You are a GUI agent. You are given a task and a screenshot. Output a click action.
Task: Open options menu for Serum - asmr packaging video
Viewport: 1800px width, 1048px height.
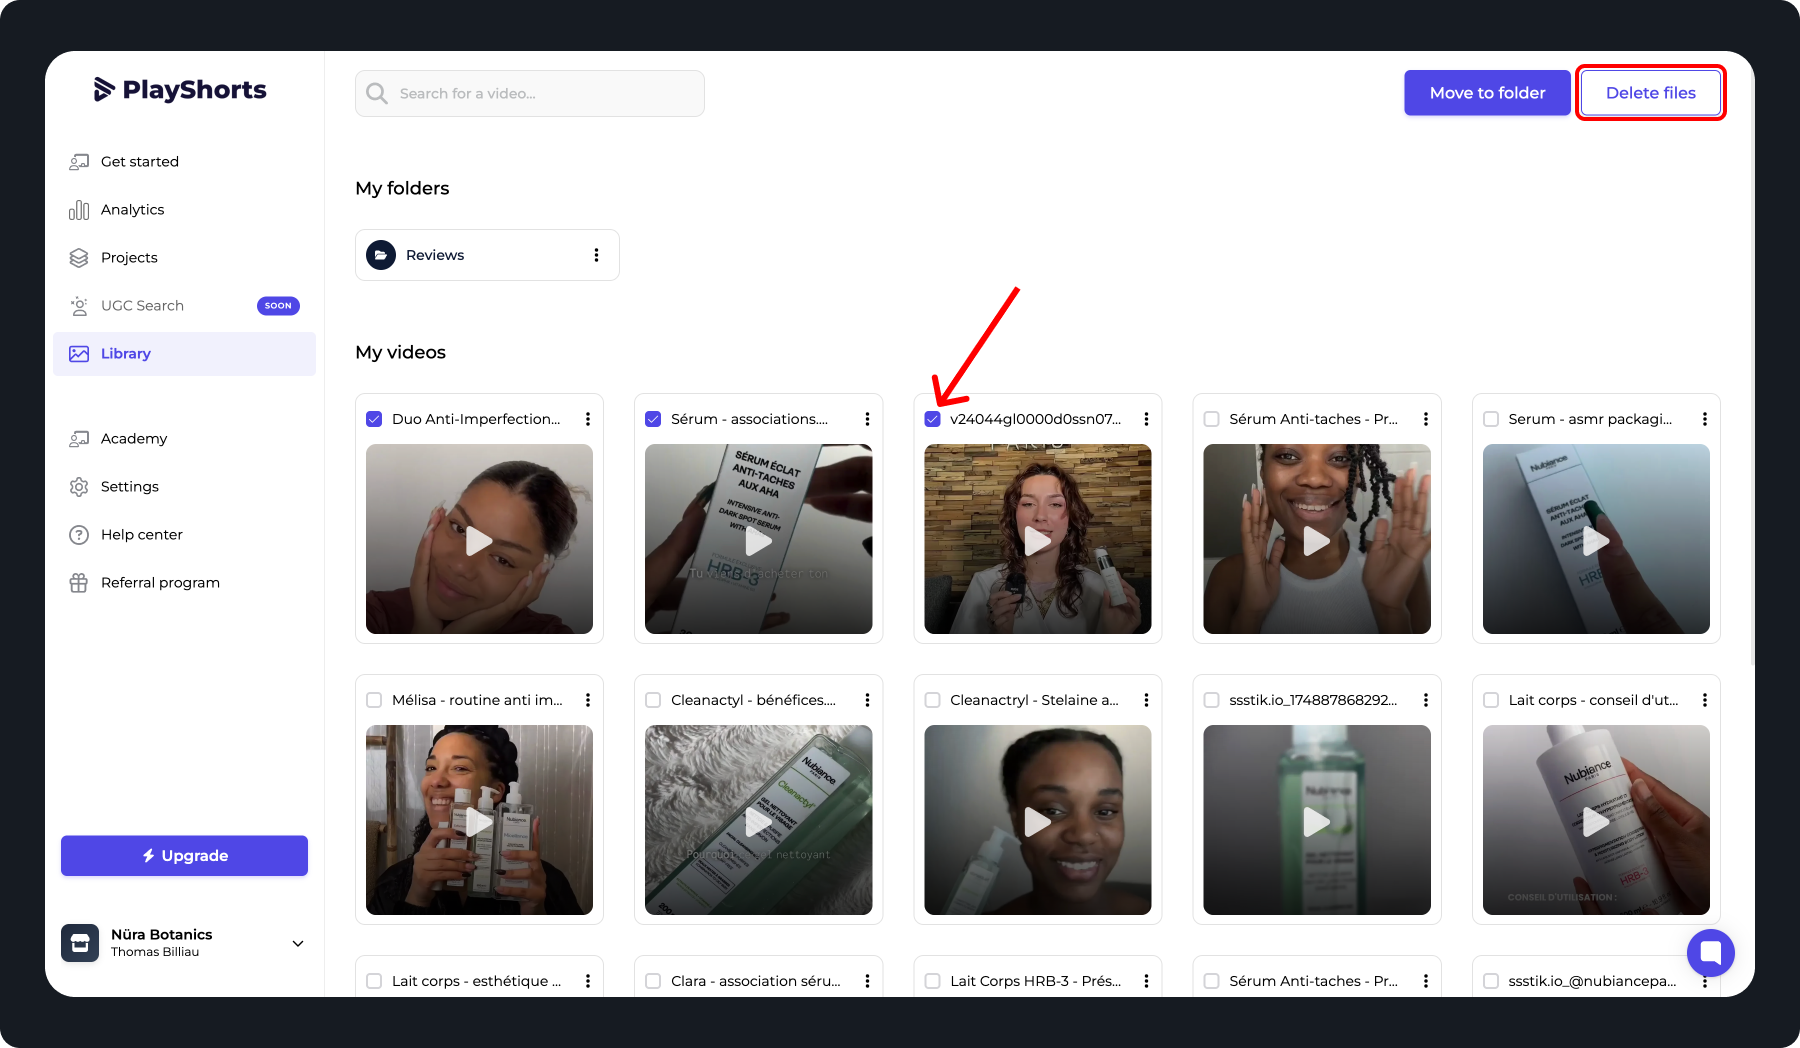point(1704,419)
